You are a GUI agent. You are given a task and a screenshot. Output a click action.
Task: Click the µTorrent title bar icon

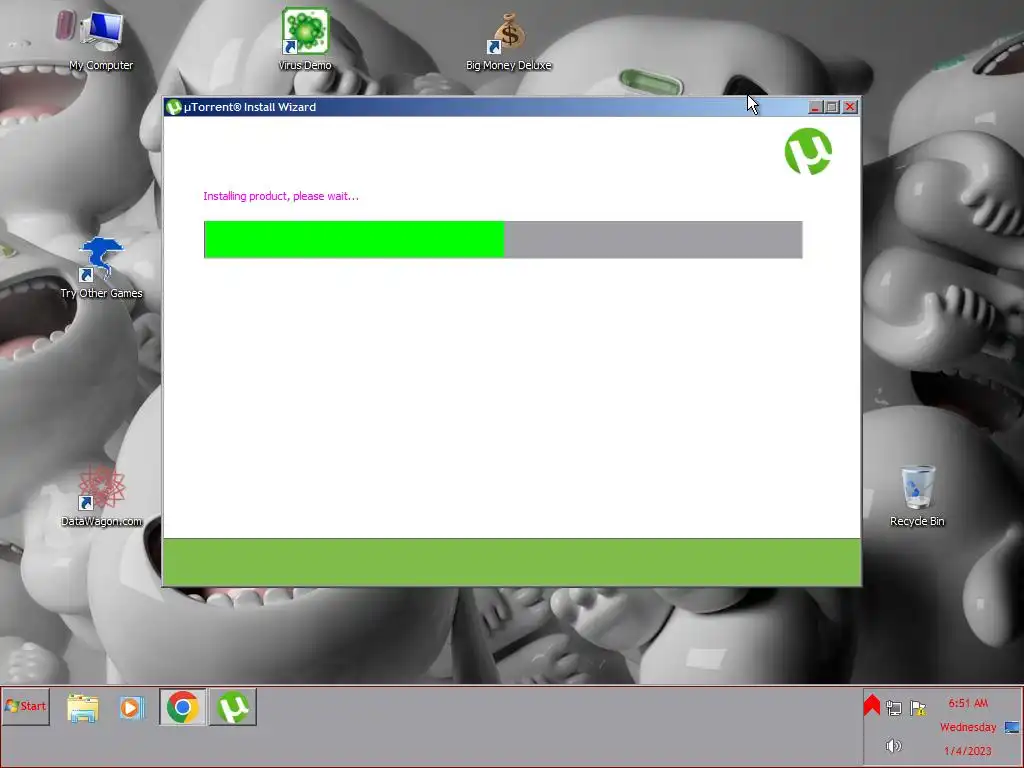pyautogui.click(x=173, y=107)
